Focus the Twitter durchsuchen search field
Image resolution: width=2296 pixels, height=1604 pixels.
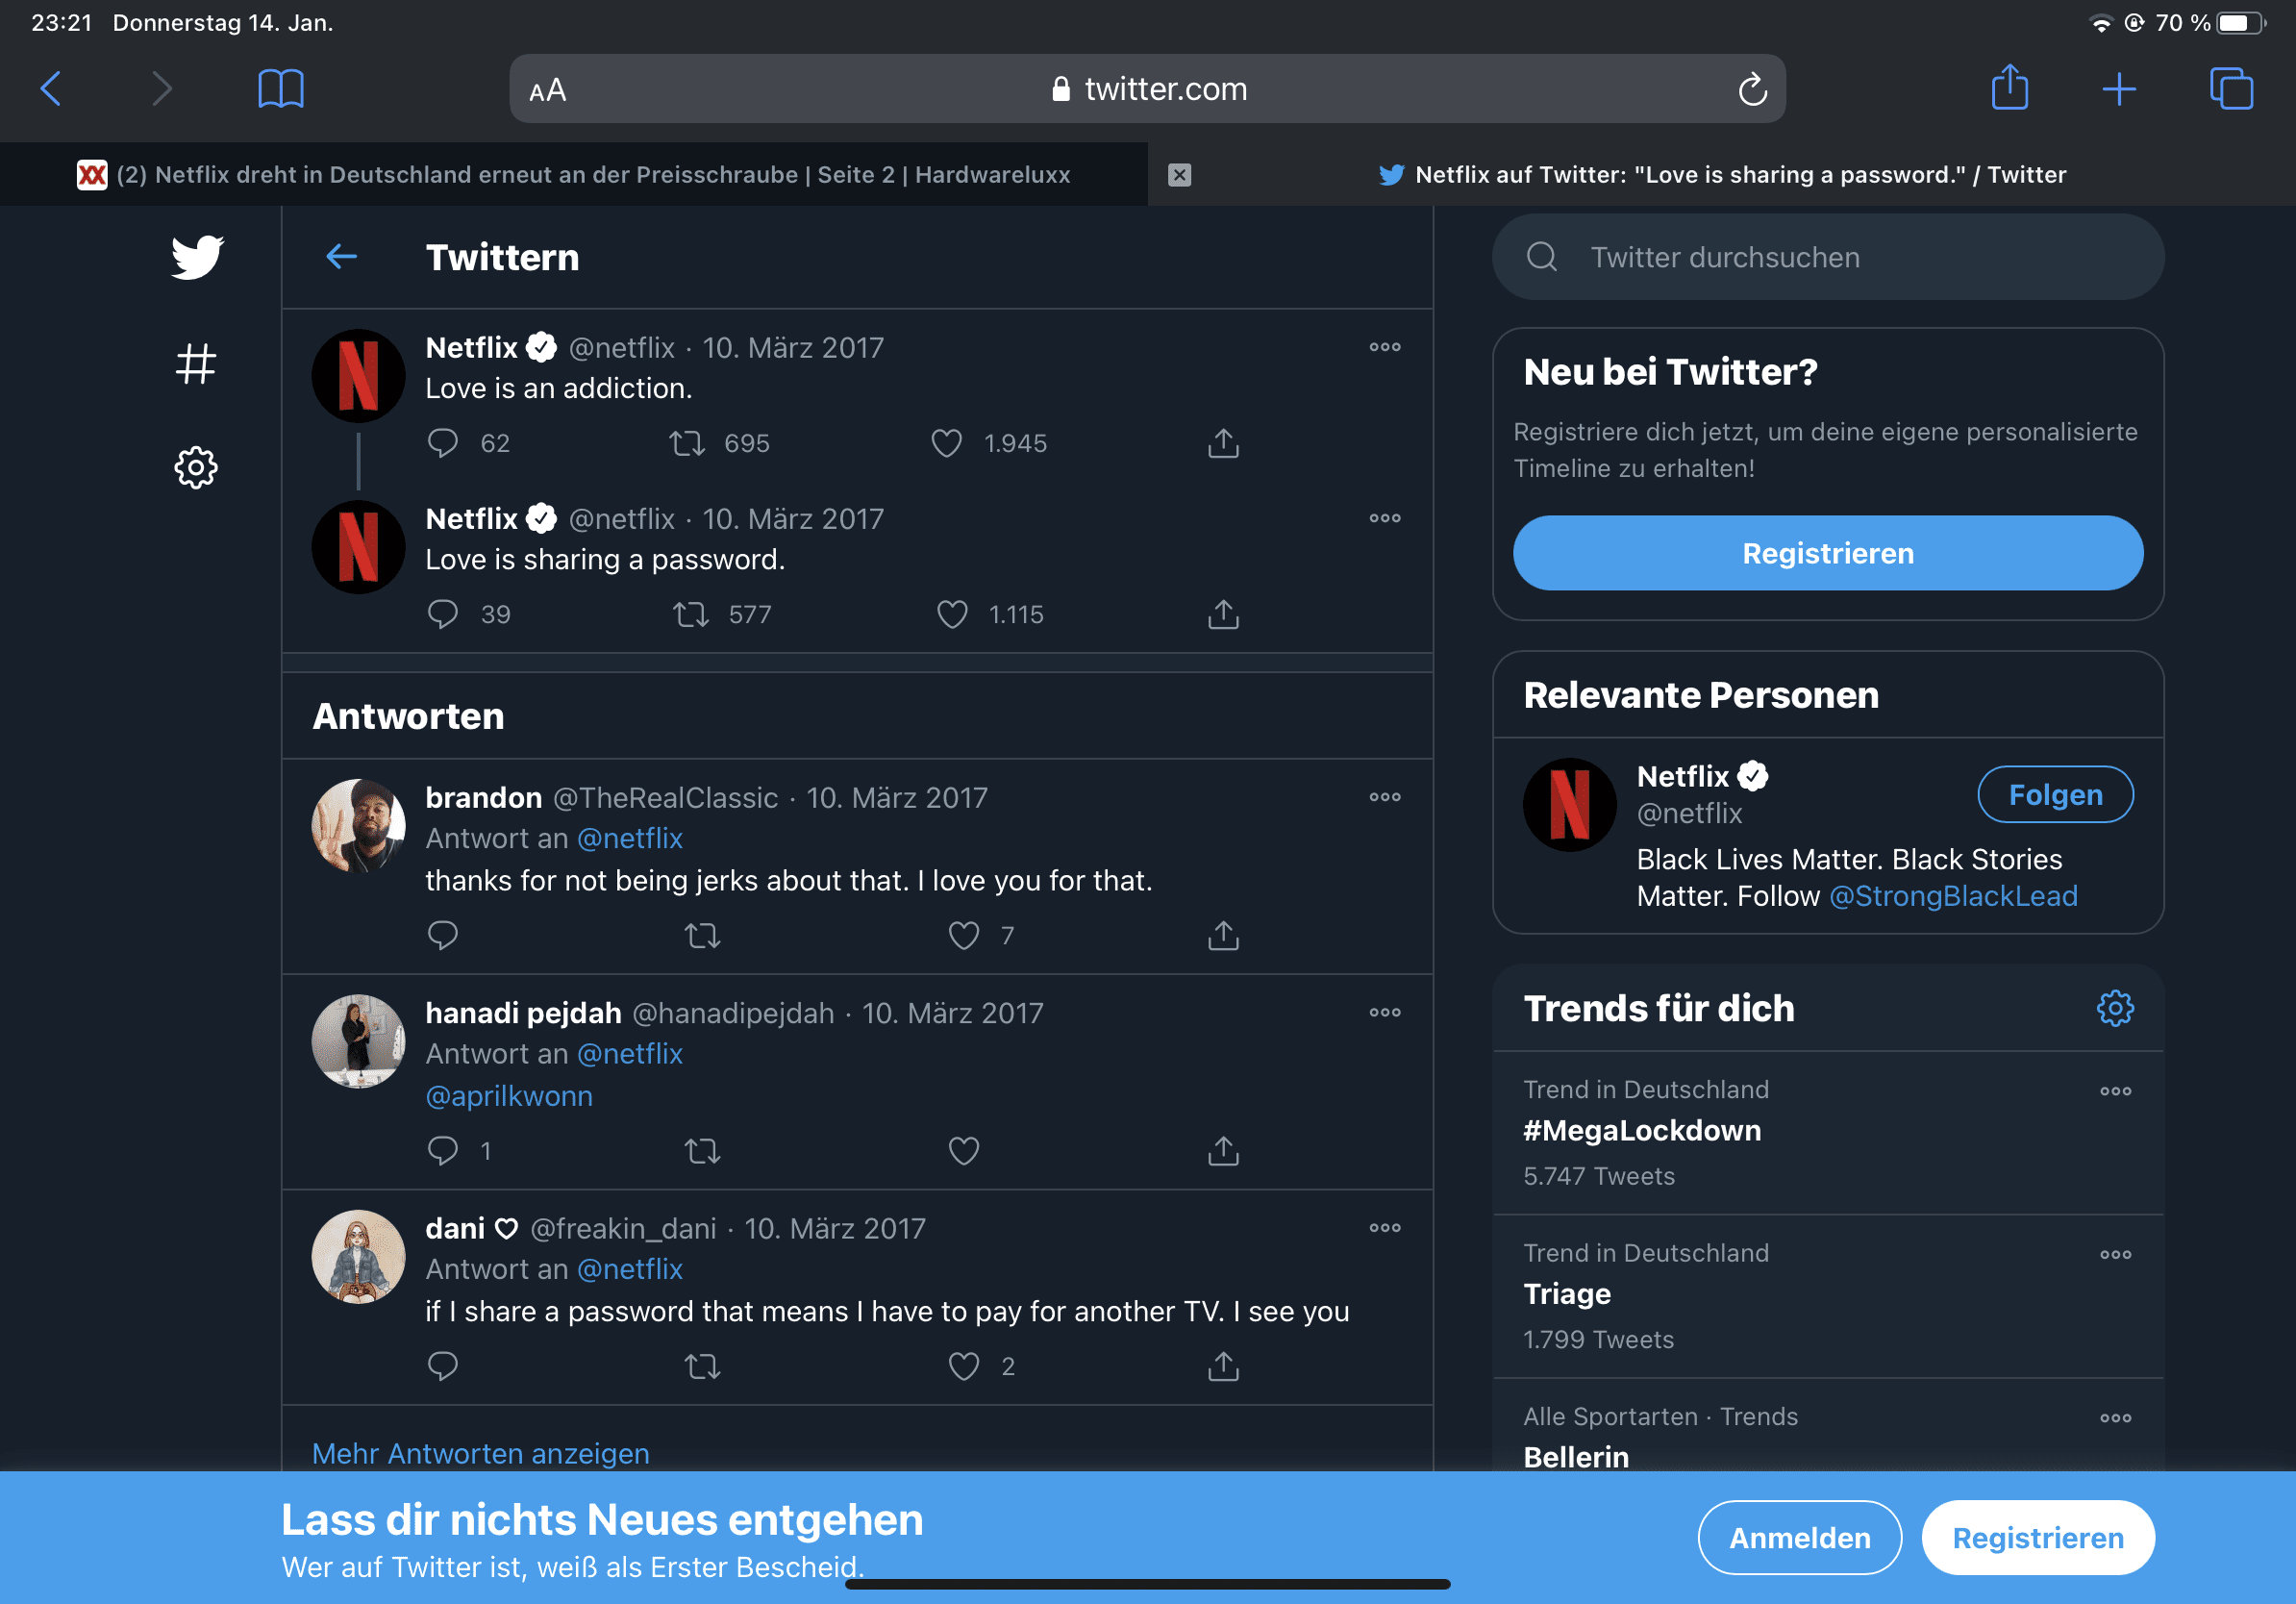(x=1828, y=257)
